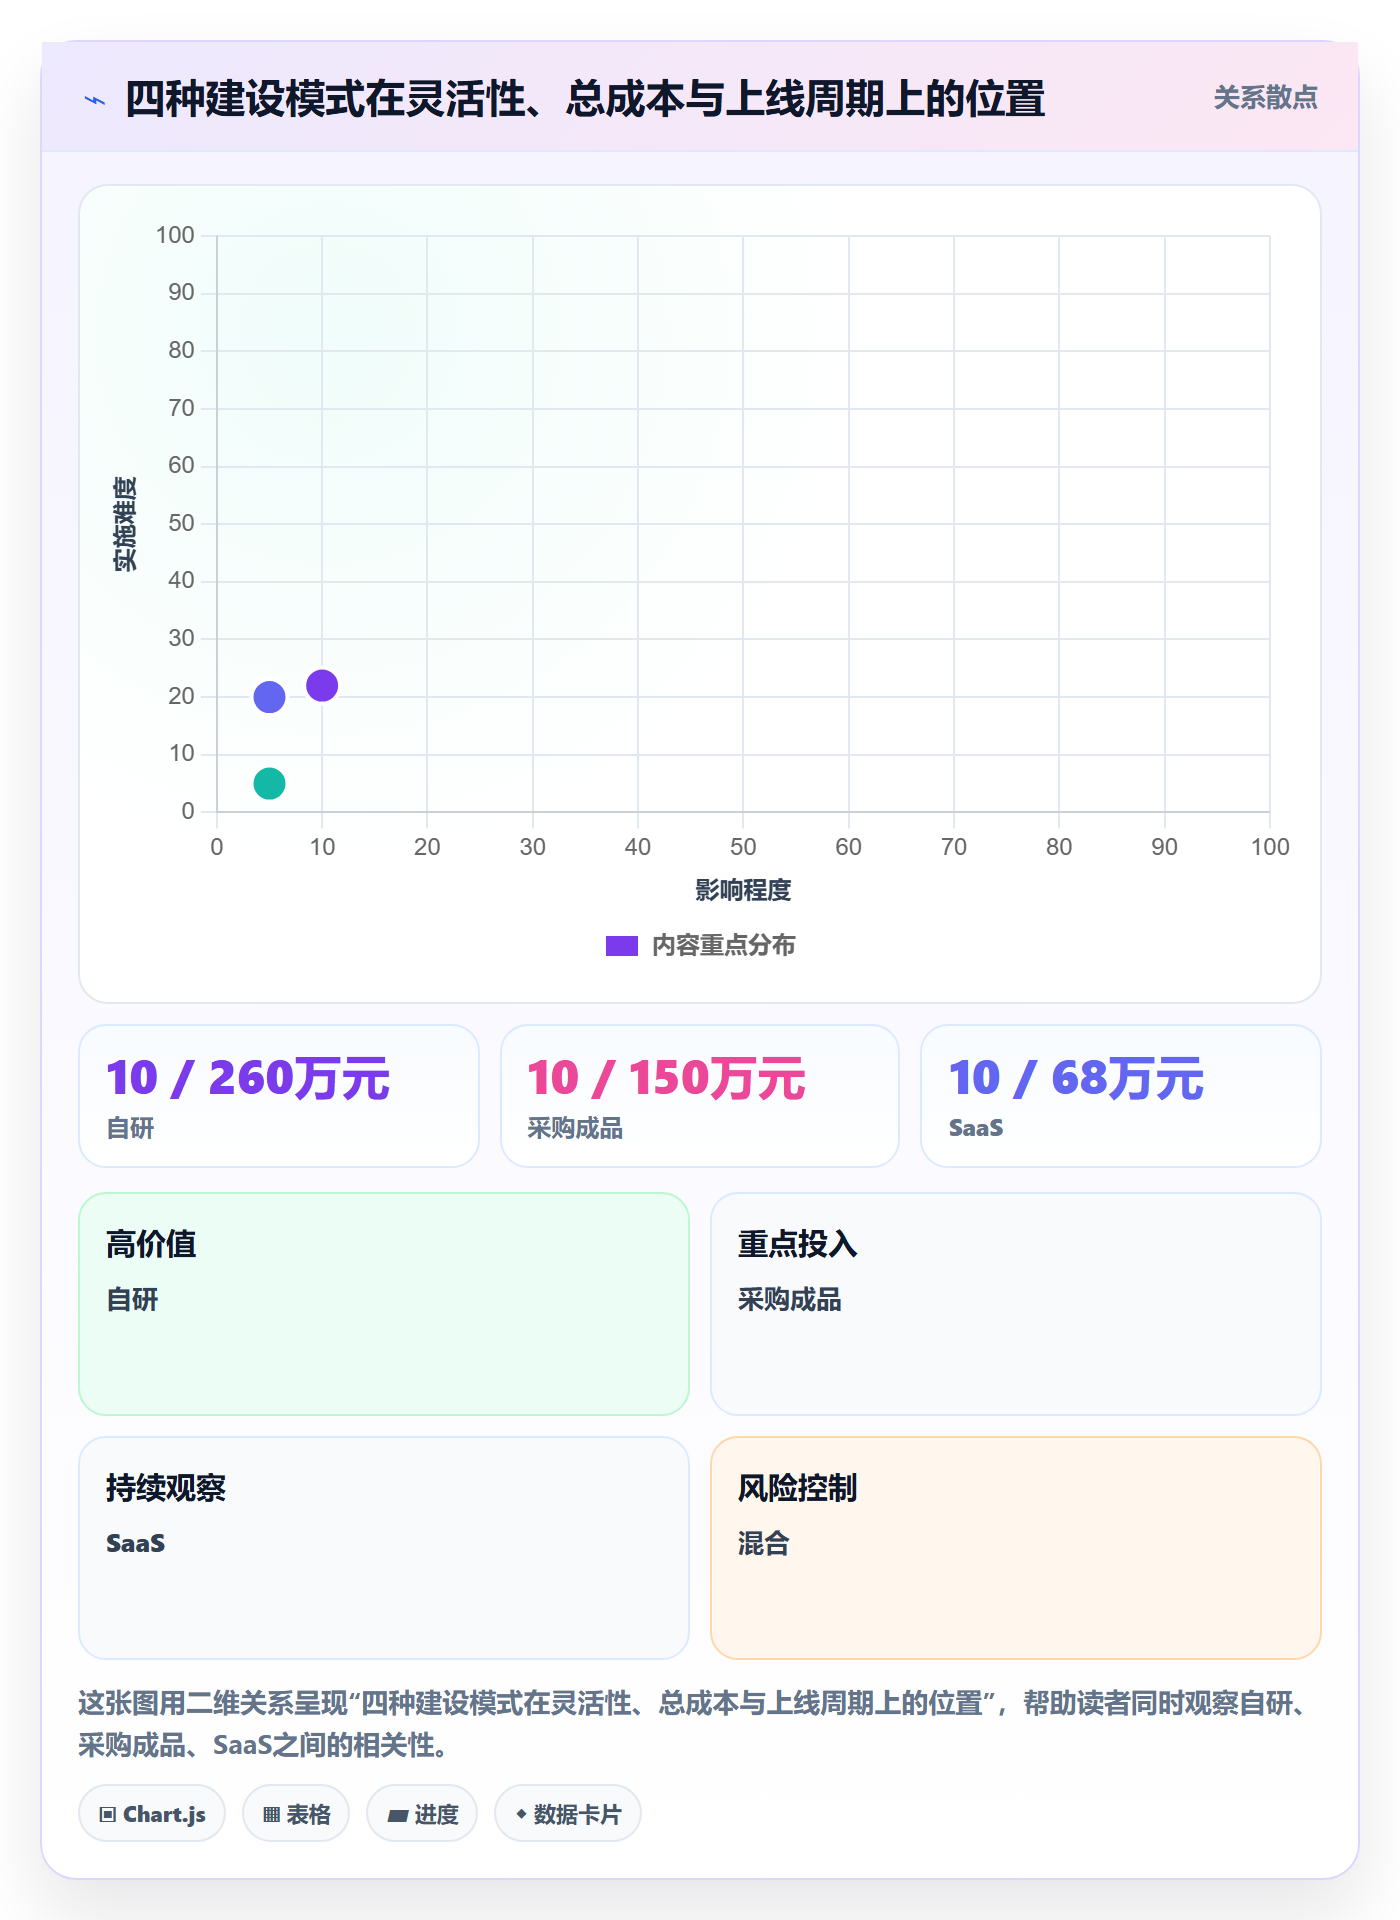Click the 表格 tag chip
The height and width of the screenshot is (1920, 1400).
296,1814
